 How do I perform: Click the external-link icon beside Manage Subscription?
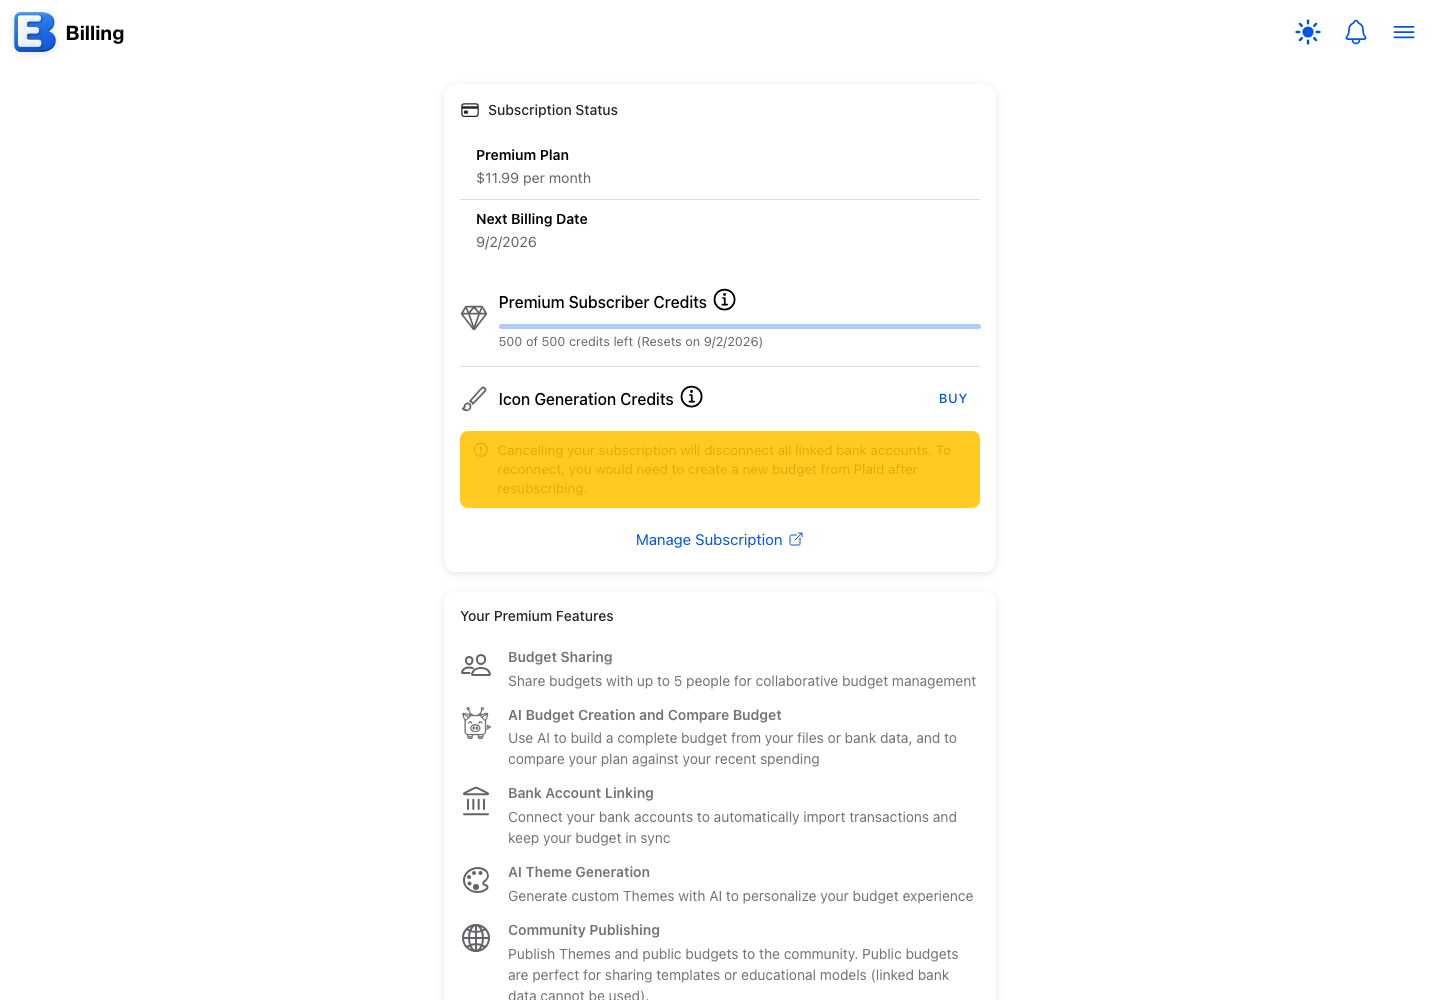coord(796,539)
